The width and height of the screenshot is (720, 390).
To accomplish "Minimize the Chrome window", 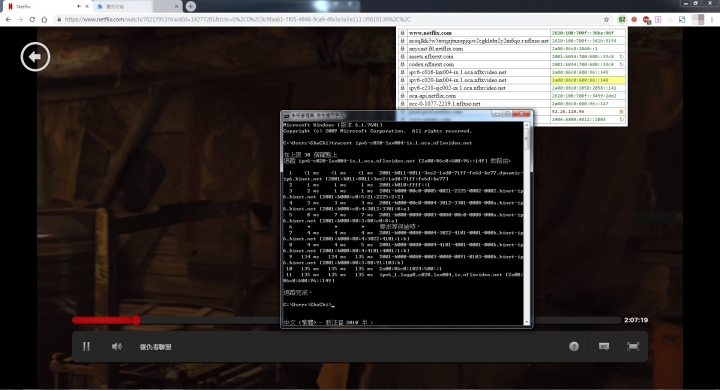I will [685, 3].
